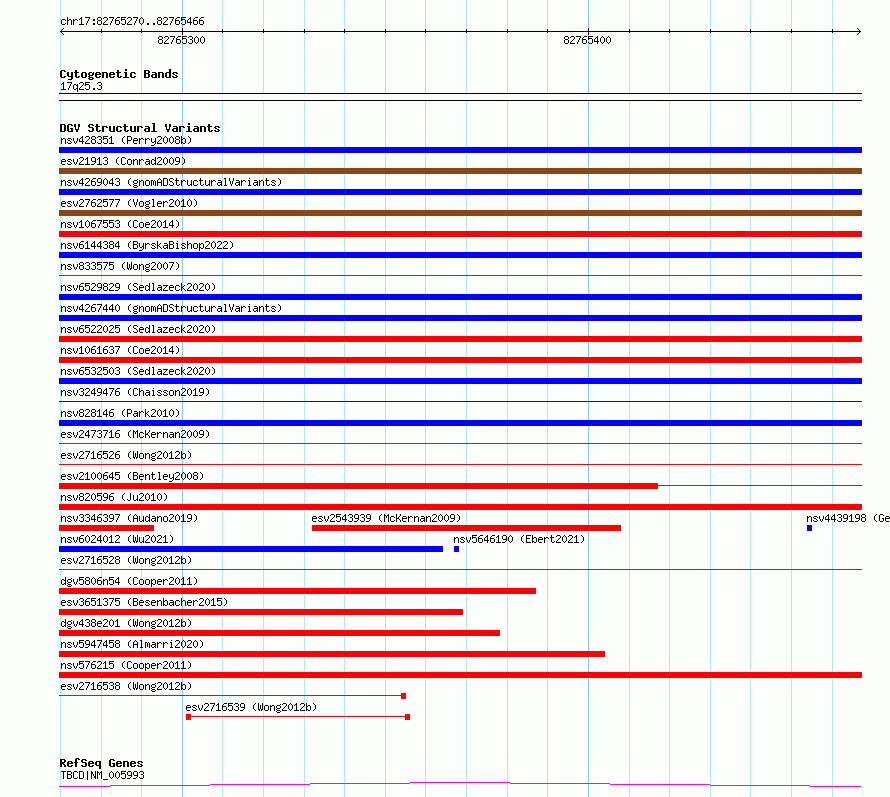Click nsv833575 (Wong2007) label

coord(120,266)
